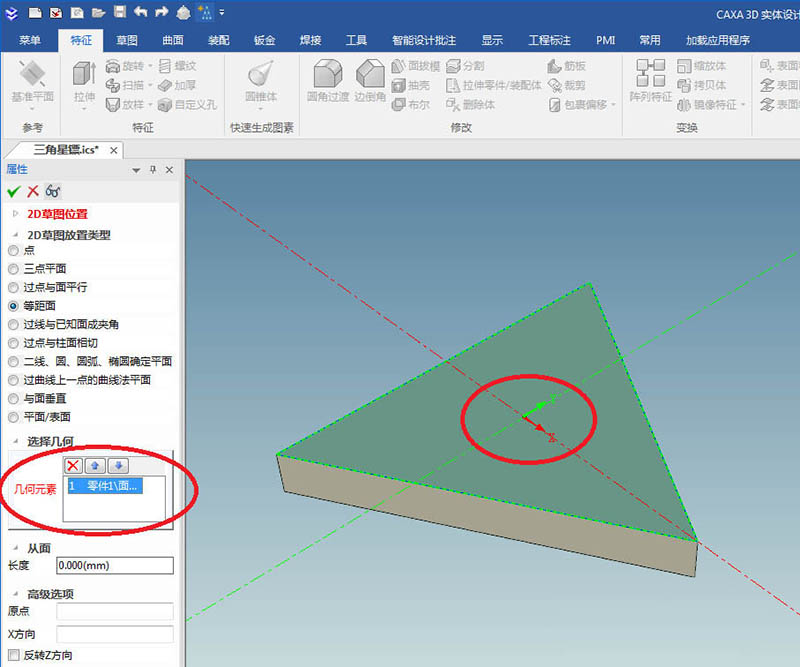Click the Redo arrow icon
The height and width of the screenshot is (667, 800).
click(x=162, y=12)
